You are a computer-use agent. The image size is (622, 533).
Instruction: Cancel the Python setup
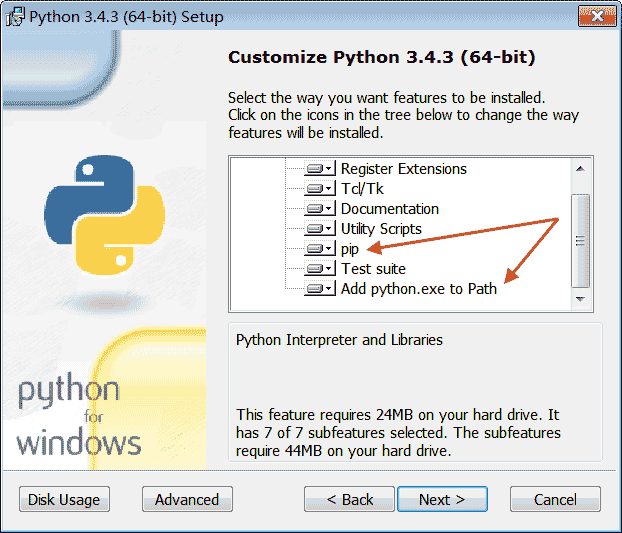point(555,499)
